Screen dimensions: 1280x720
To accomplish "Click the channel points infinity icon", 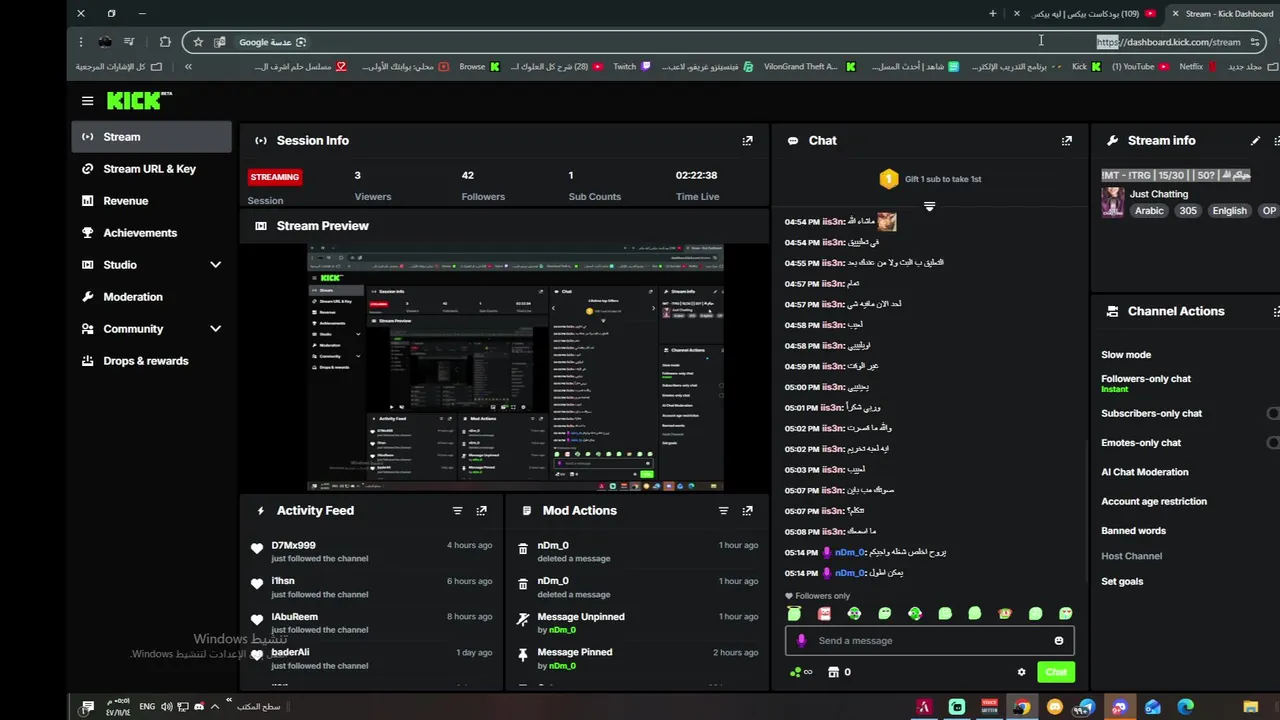I will click(801, 672).
